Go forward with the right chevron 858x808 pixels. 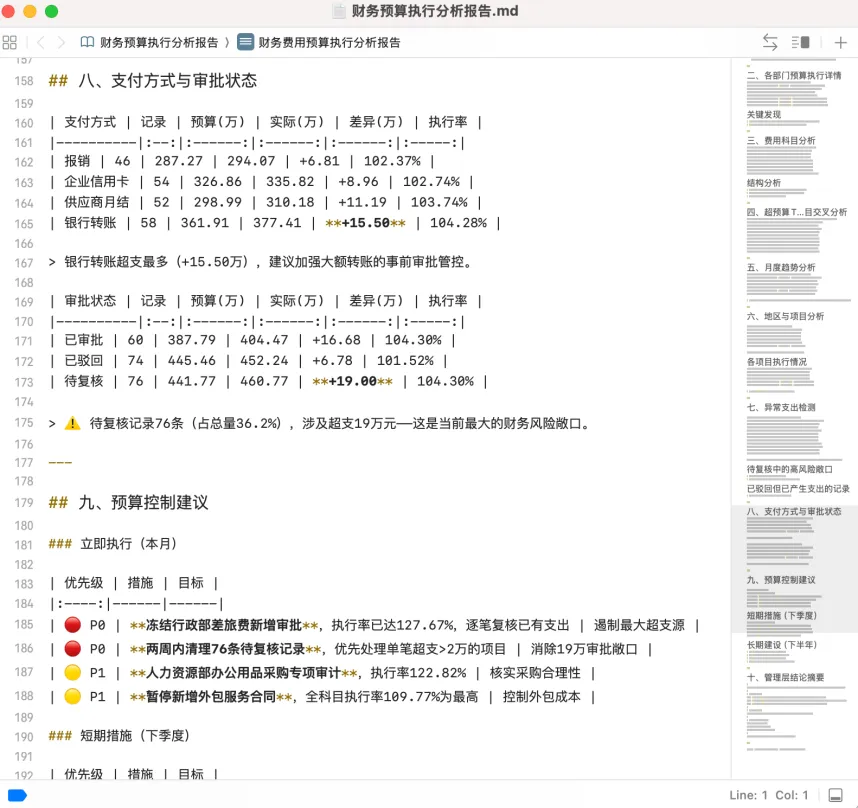coord(61,42)
